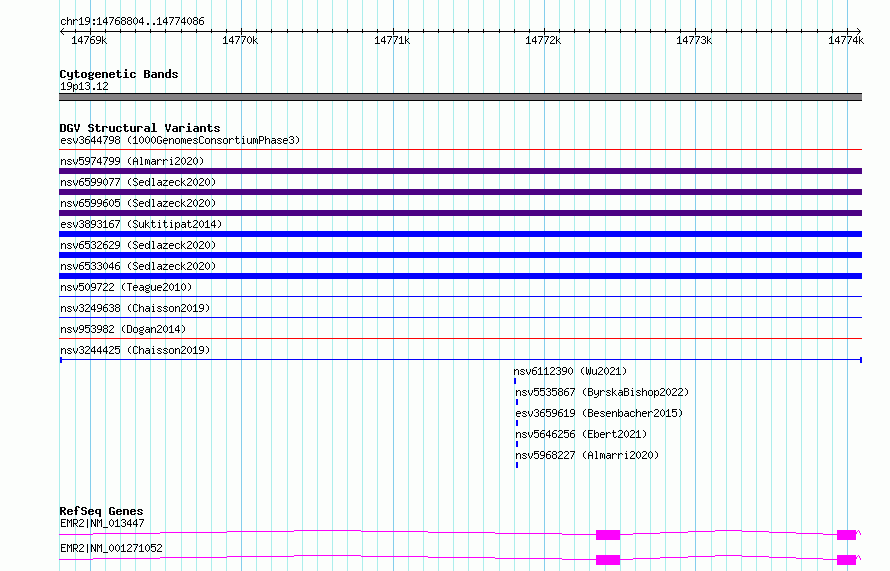Open variant nsv6532629 (Sedlazeck2020)
Screen dimensions: 890x571
pyautogui.click(x=138, y=245)
